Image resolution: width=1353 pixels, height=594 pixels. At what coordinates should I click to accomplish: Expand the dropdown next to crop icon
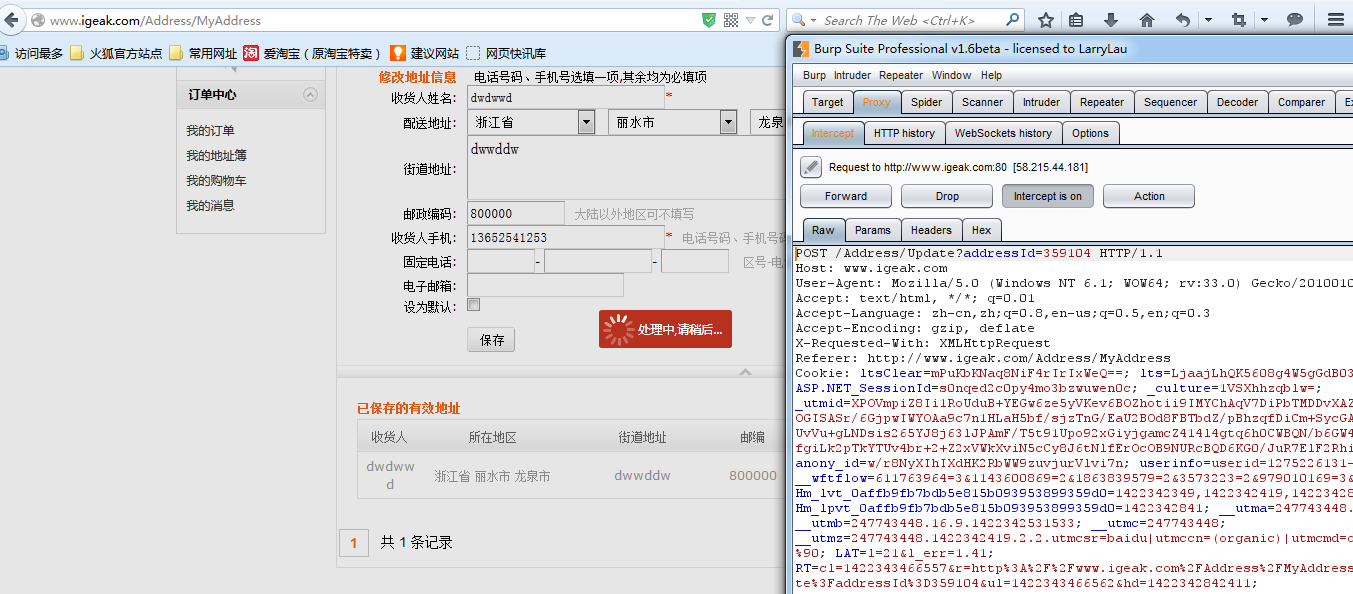click(1264, 20)
